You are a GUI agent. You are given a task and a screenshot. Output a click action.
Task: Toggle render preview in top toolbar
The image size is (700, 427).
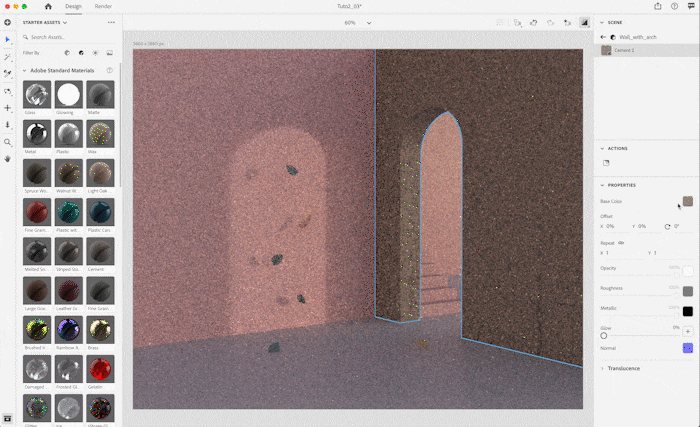click(x=584, y=22)
